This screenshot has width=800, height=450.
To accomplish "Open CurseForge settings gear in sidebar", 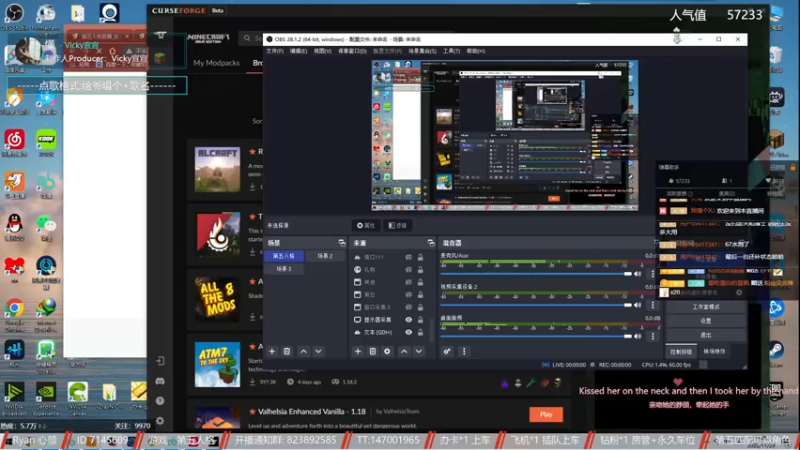I will pos(160,421).
